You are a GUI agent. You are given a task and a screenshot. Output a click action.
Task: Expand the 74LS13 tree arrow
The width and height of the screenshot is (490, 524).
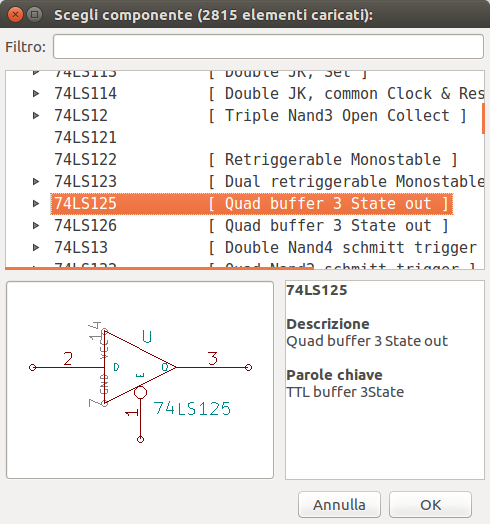36,248
